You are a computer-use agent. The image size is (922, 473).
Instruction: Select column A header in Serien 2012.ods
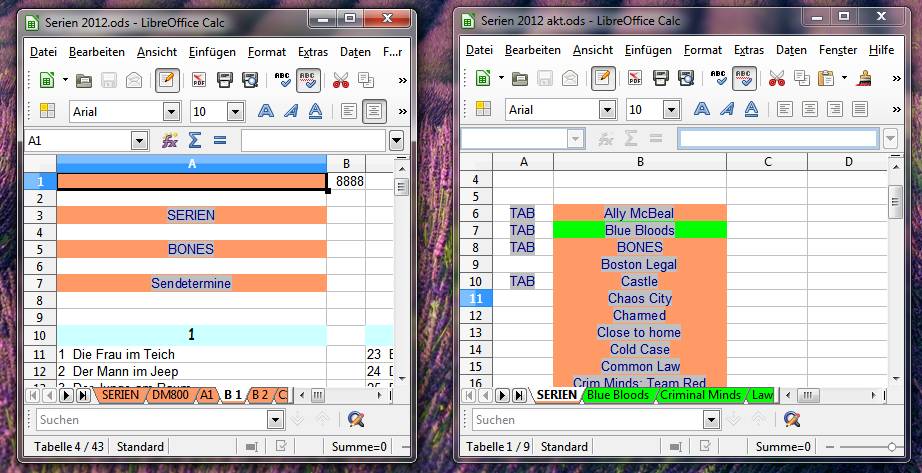[191, 164]
